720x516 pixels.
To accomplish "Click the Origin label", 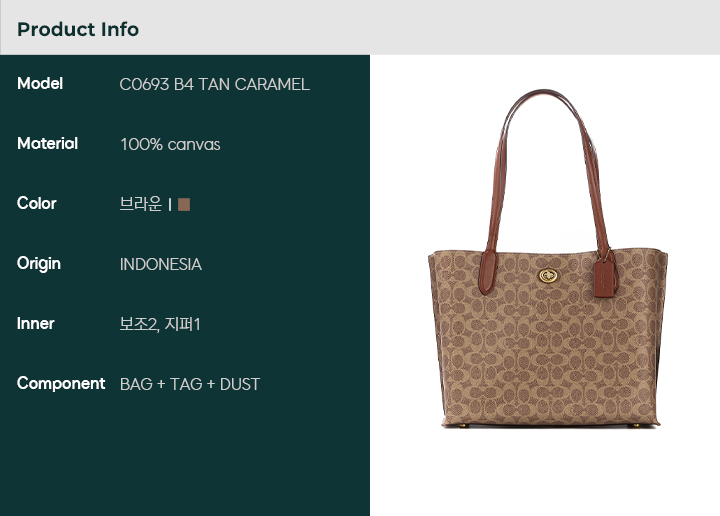I will [x=39, y=264].
